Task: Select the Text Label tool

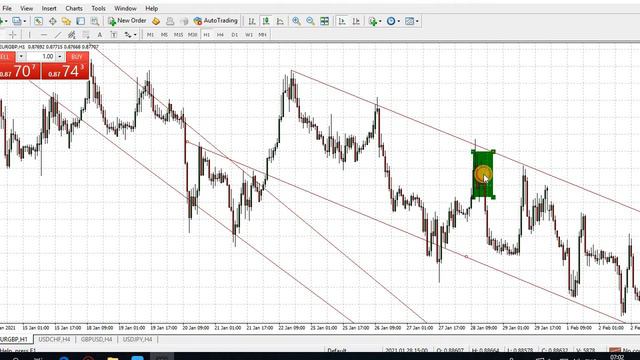Action: click(x=114, y=35)
